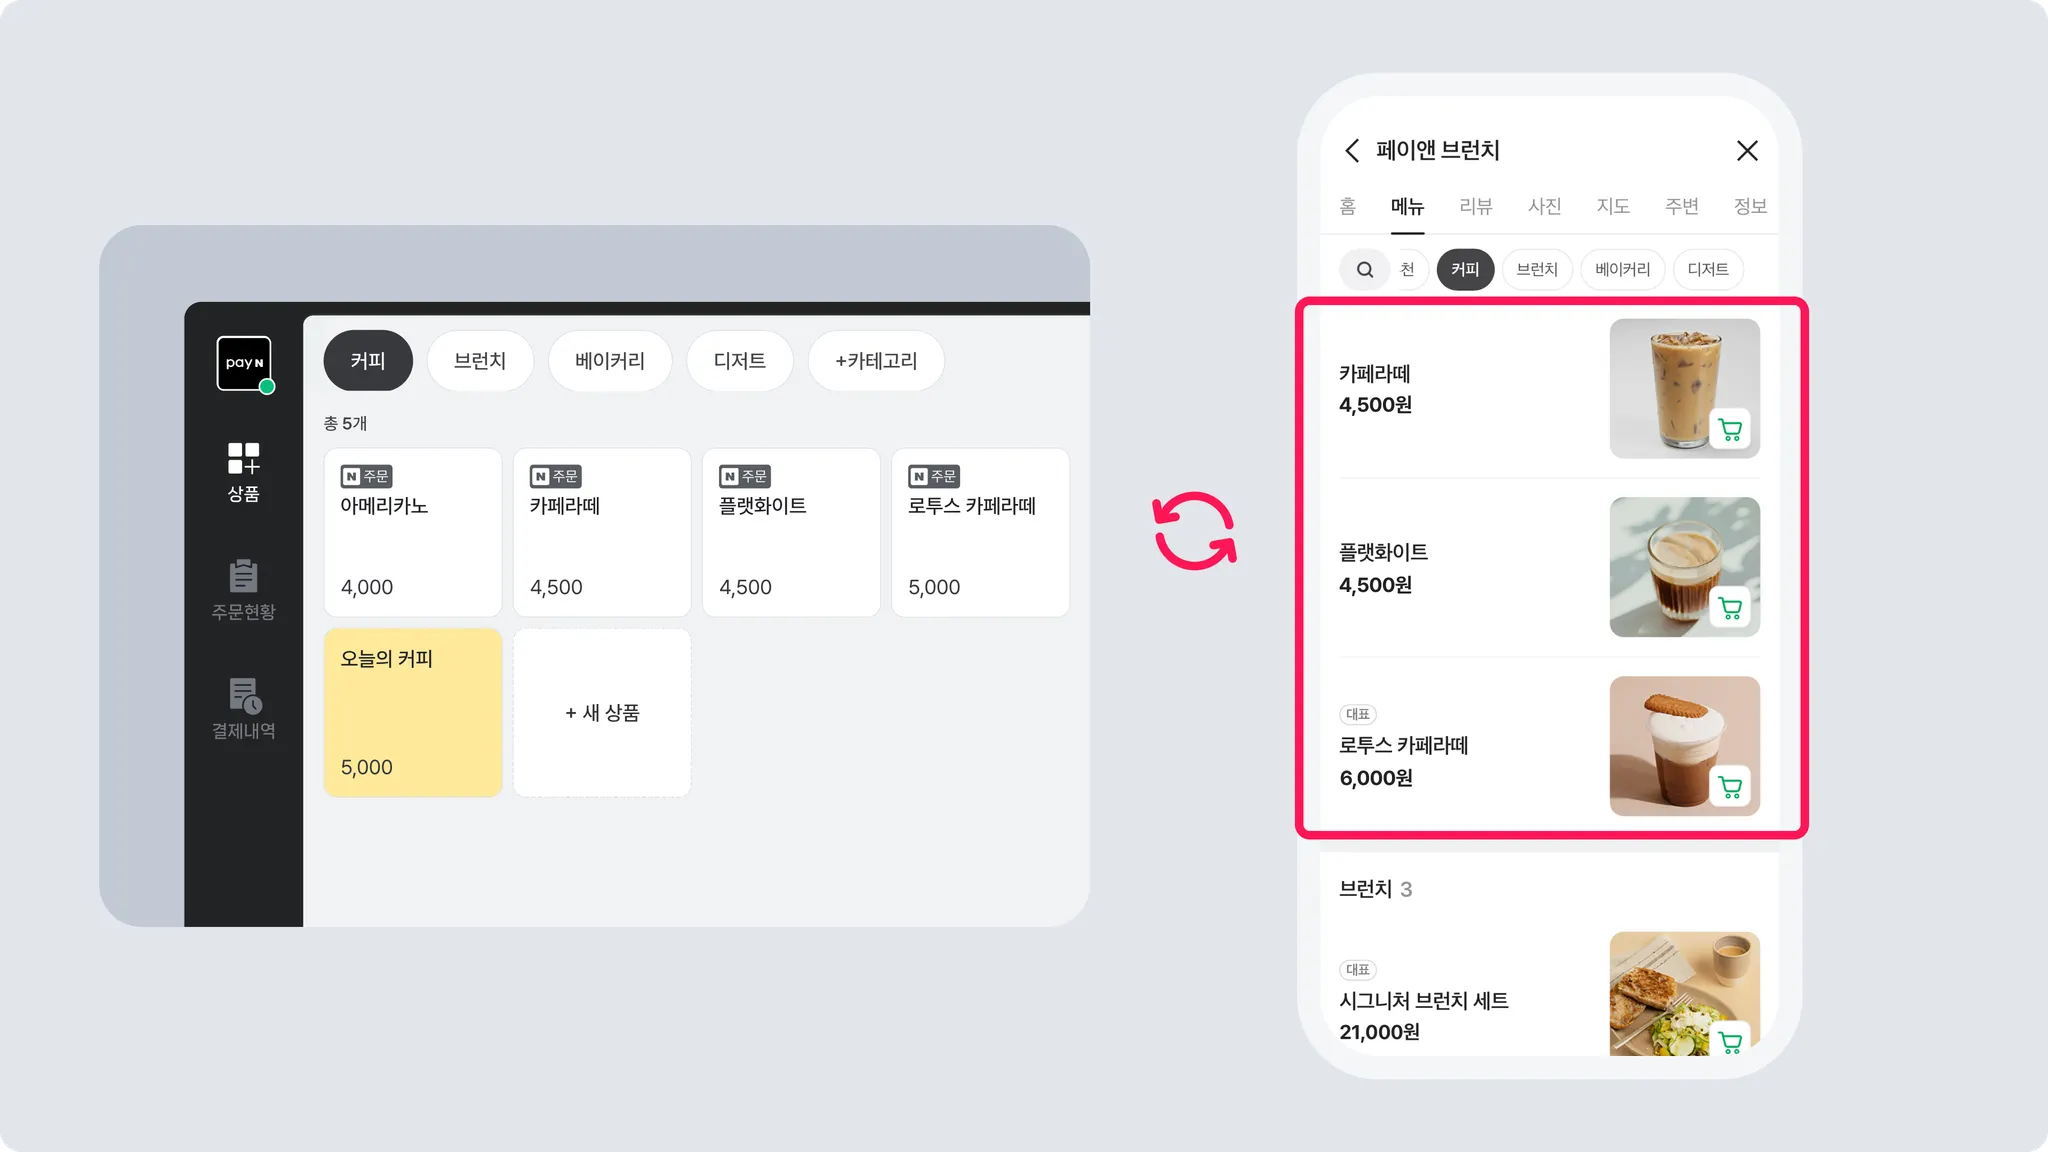Select the 디저트 category pill in the POS
Image resolution: width=2048 pixels, height=1152 pixels.
(x=739, y=361)
